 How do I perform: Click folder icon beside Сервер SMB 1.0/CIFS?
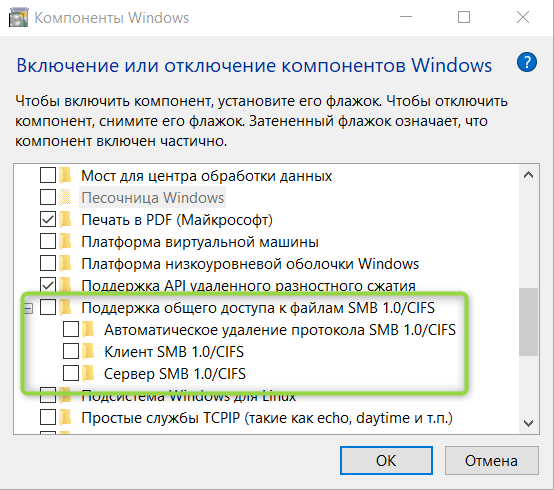(x=88, y=373)
